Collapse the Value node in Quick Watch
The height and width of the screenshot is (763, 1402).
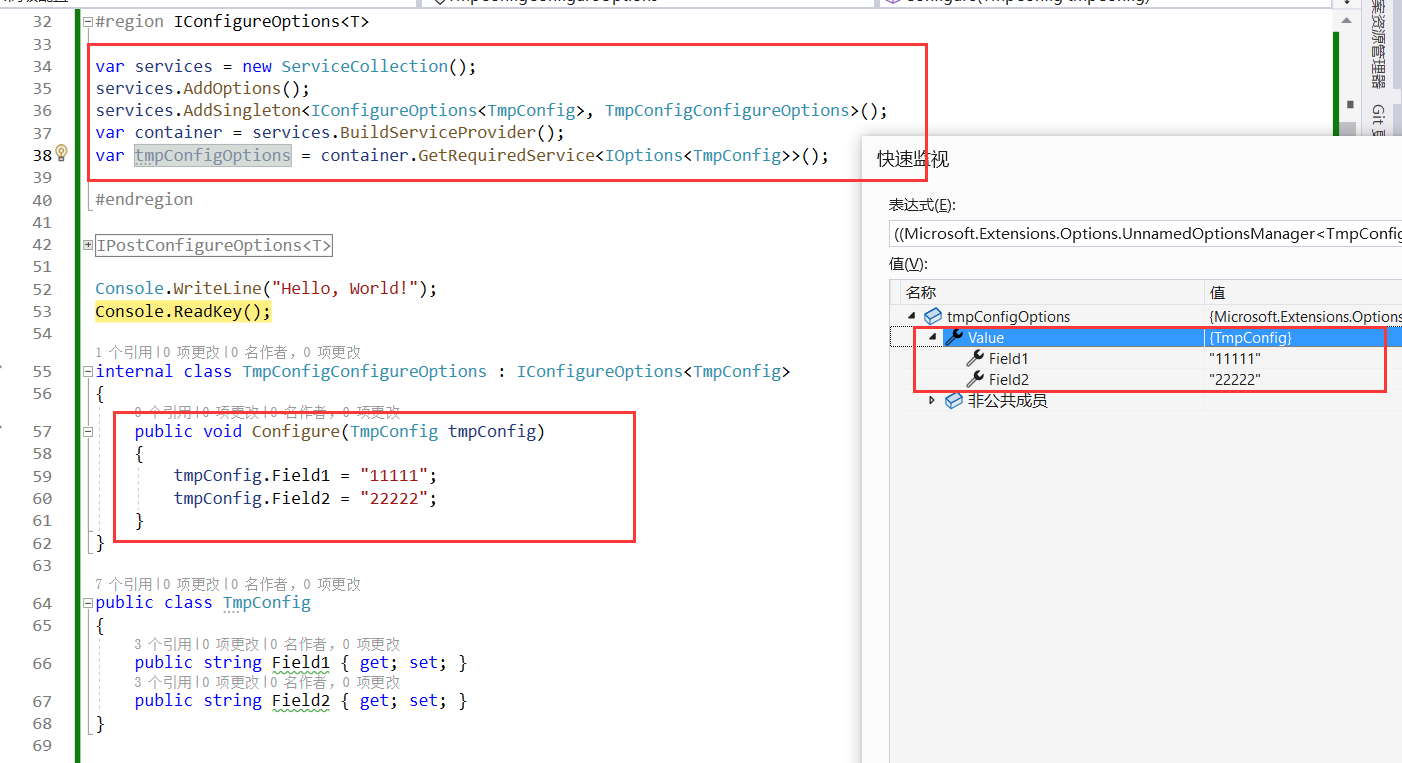(933, 338)
